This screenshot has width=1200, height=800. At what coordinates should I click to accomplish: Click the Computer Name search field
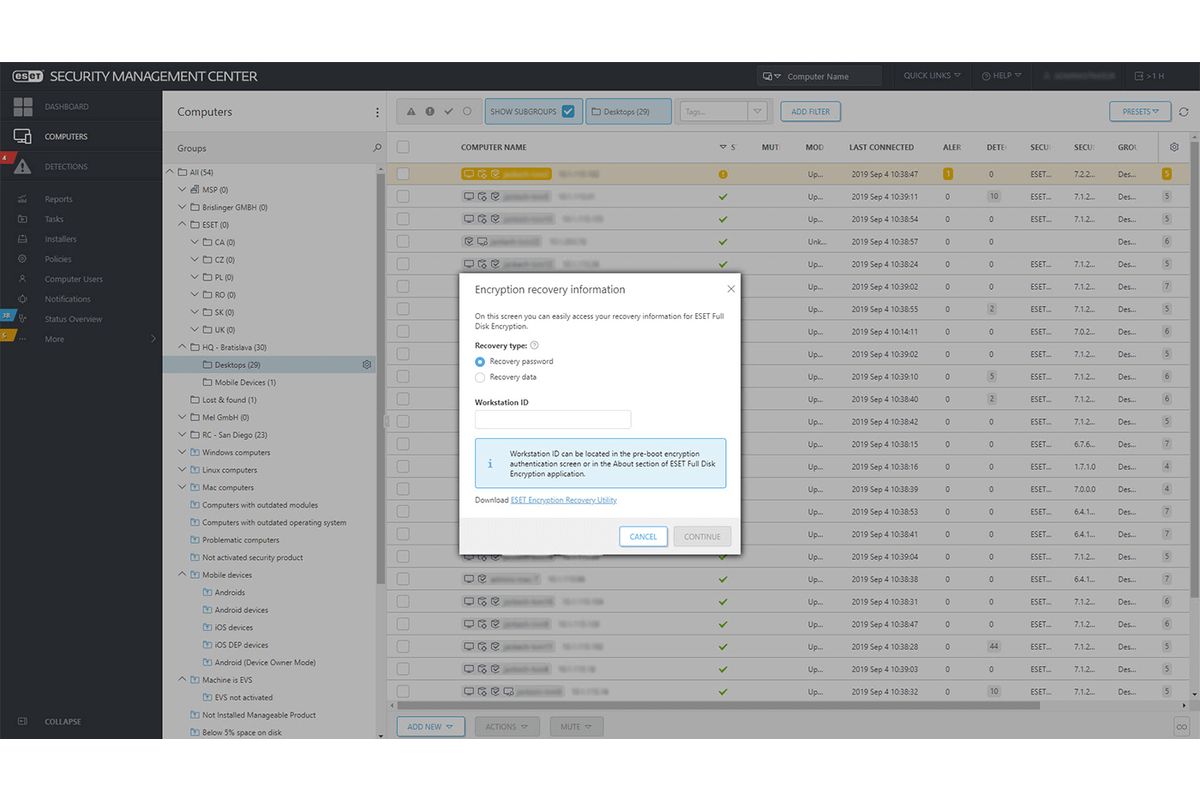point(832,76)
